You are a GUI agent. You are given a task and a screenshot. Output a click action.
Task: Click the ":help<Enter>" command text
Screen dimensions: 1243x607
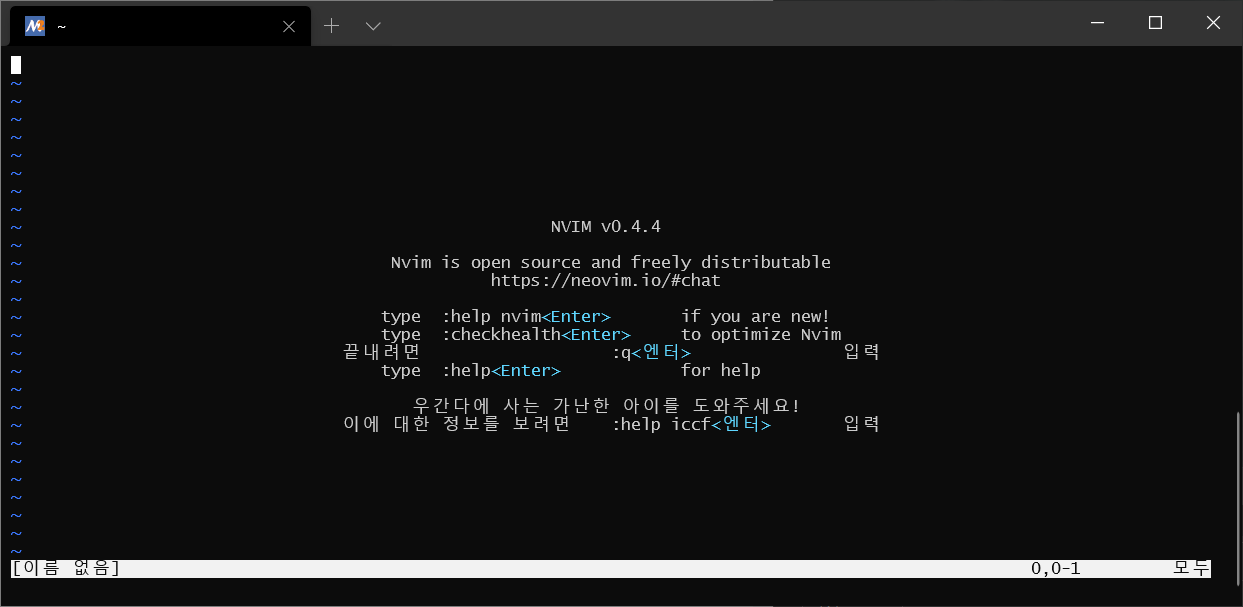(501, 371)
